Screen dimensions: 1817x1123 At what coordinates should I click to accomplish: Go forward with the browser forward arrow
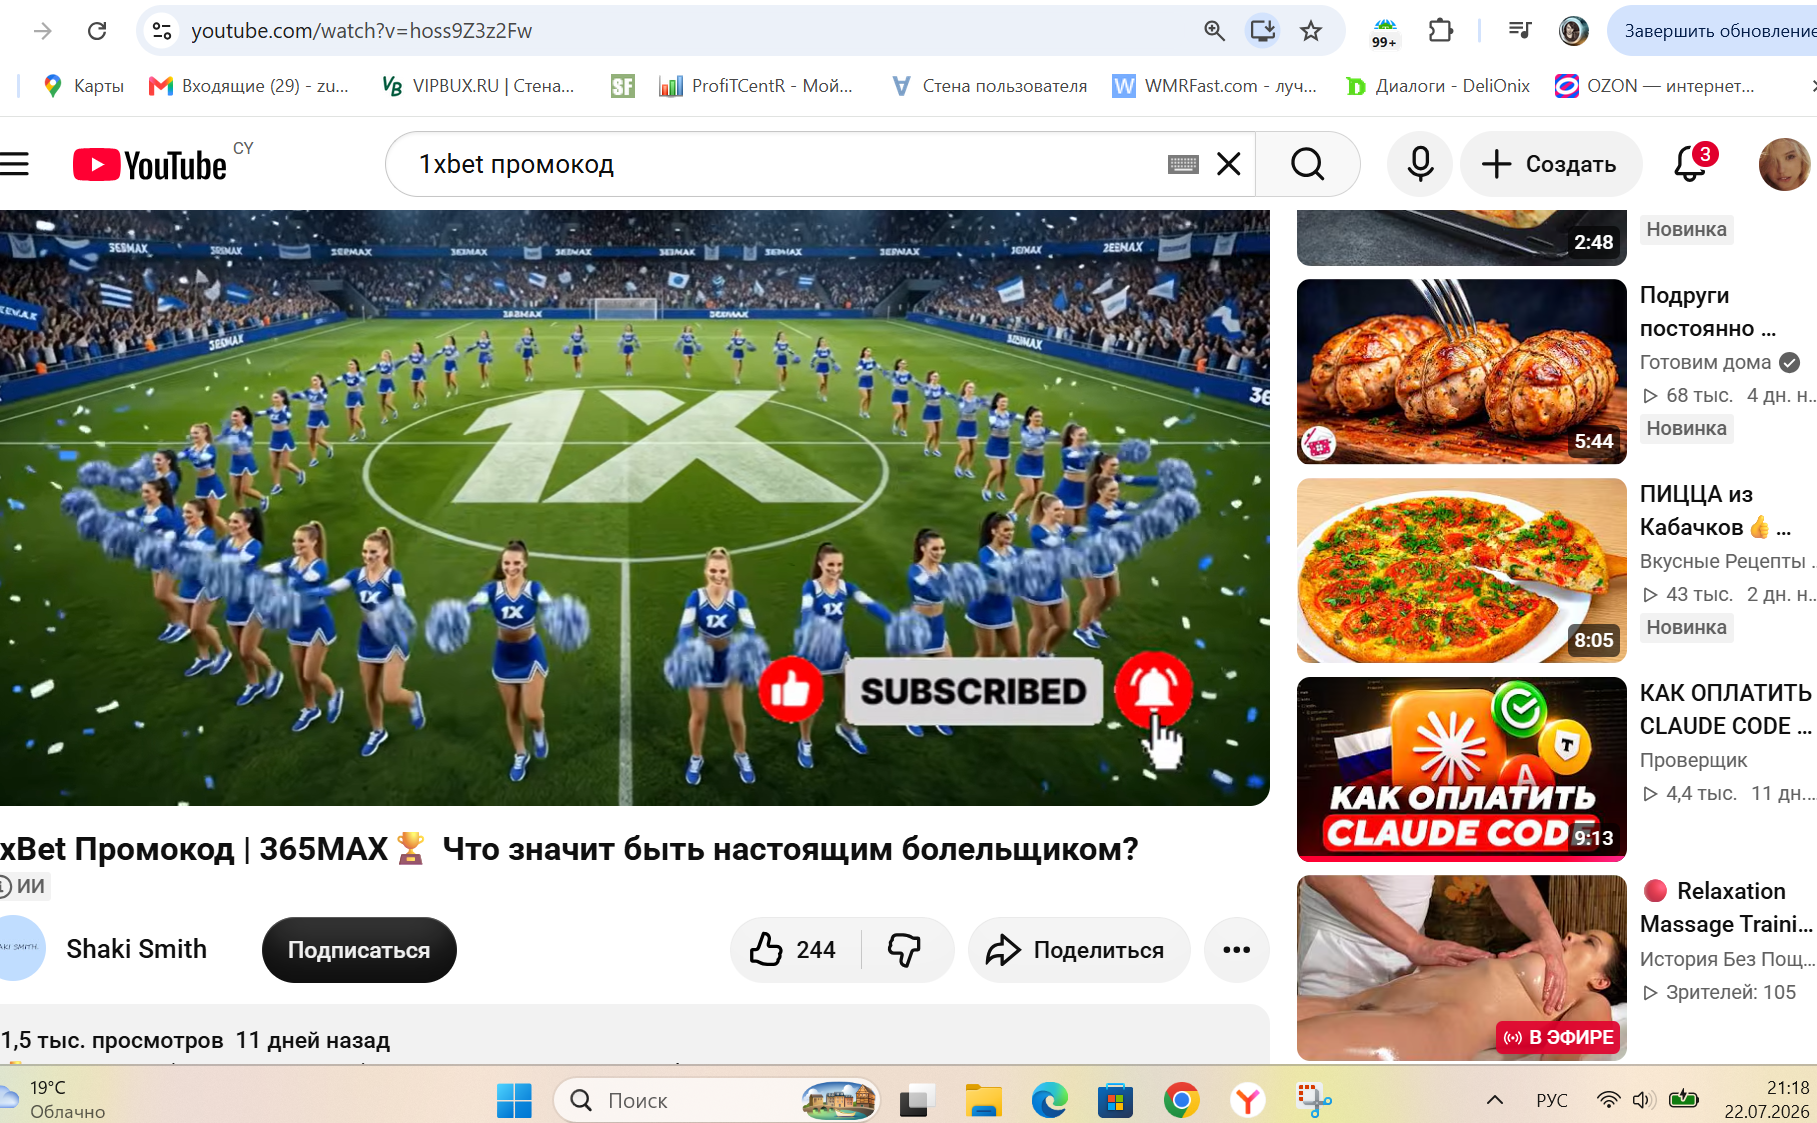(43, 31)
